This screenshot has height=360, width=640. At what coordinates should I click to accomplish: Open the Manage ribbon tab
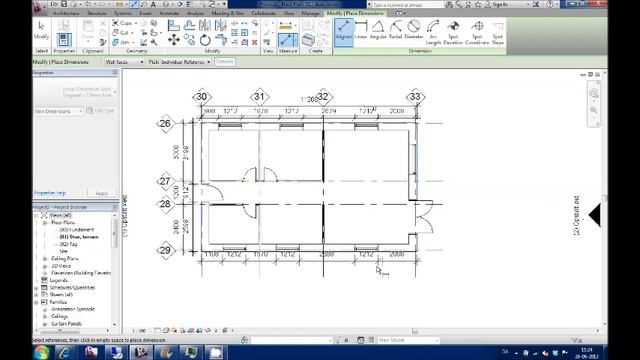coord(310,13)
